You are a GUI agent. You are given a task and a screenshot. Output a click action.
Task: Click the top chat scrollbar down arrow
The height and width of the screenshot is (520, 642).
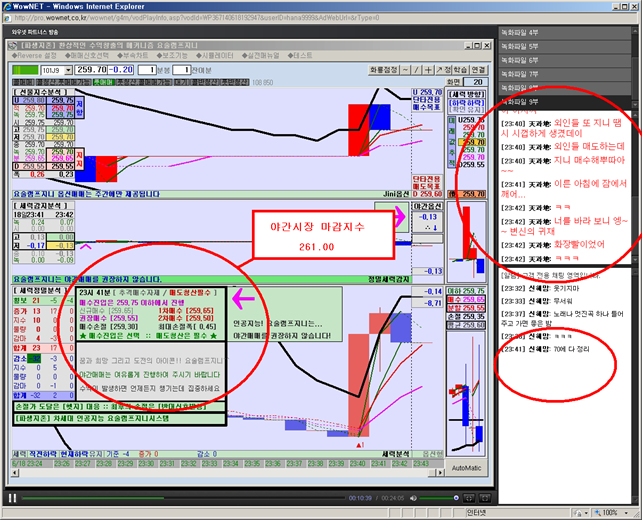pyautogui.click(x=636, y=259)
